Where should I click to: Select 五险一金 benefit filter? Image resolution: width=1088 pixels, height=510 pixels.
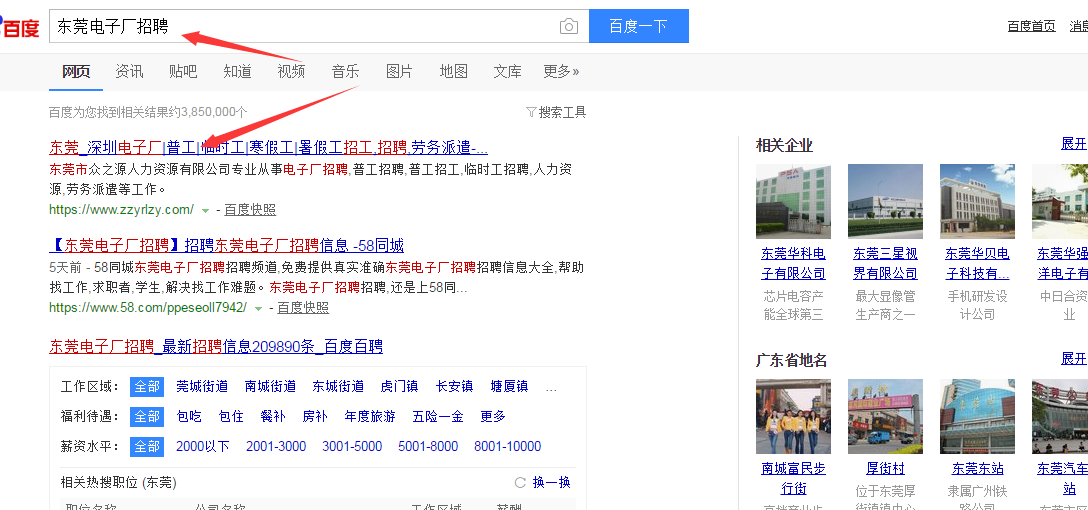(438, 416)
